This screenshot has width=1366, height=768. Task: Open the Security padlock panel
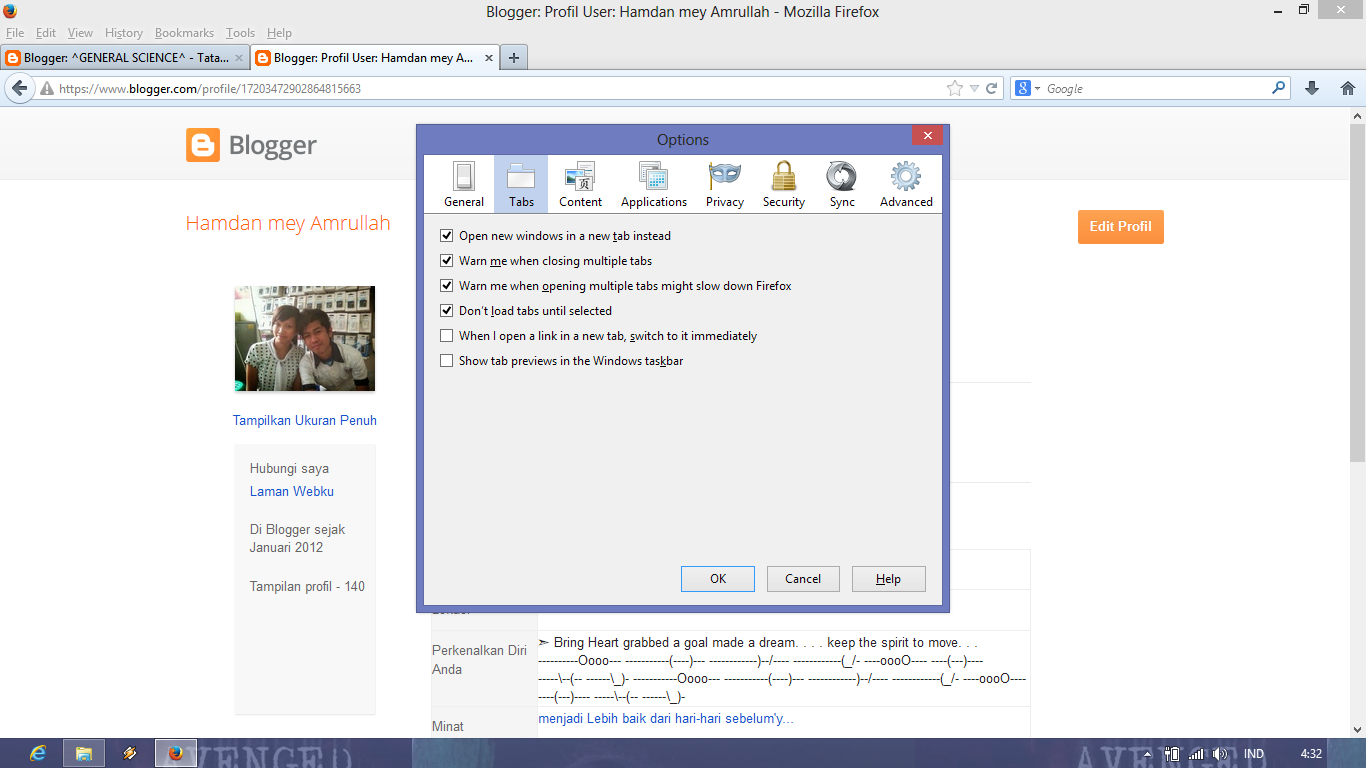click(x=784, y=184)
